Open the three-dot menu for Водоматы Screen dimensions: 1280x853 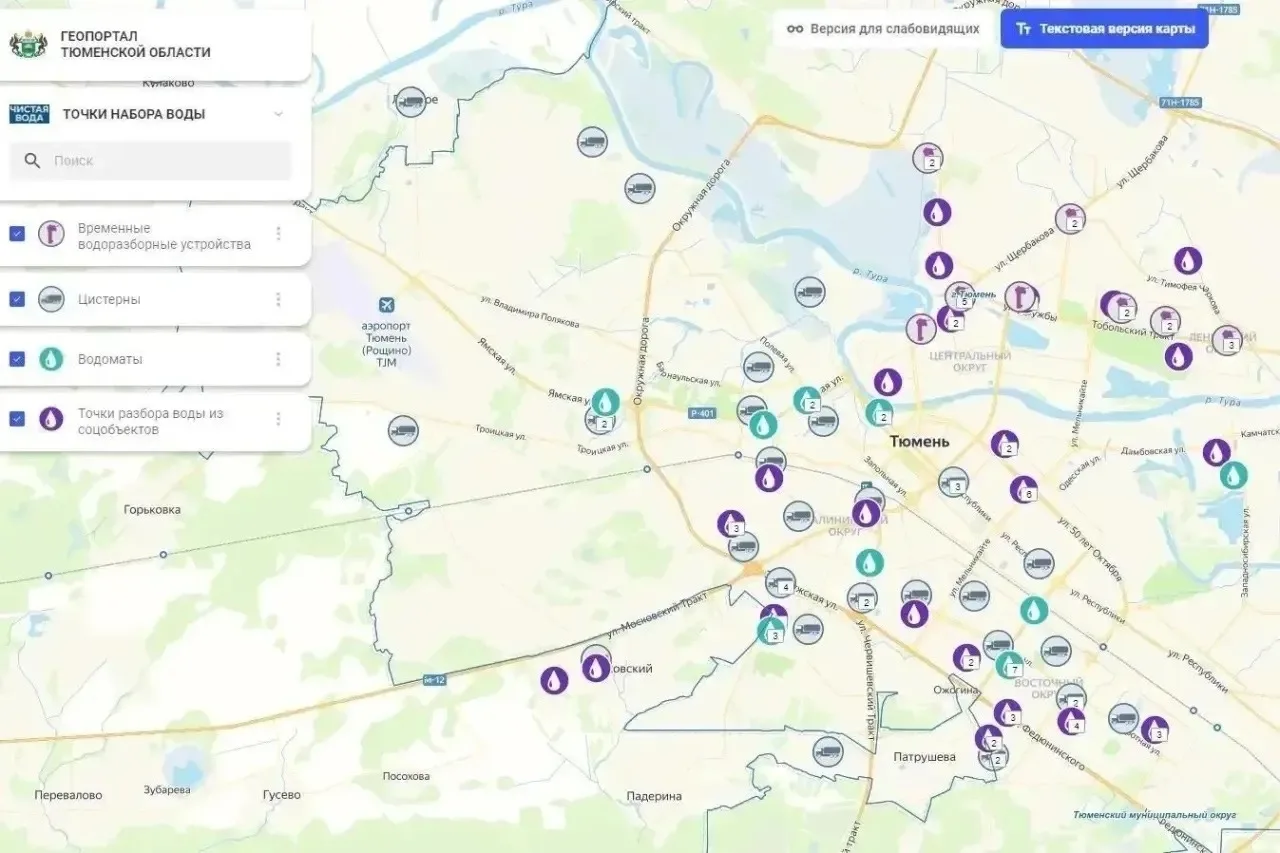[278, 359]
